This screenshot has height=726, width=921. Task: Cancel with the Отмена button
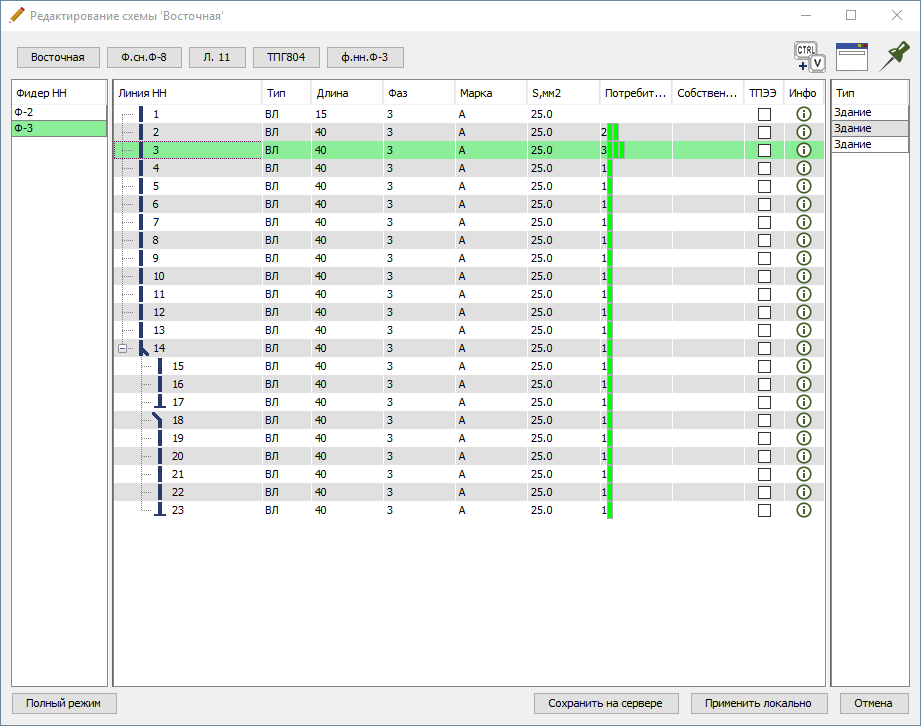[873, 703]
